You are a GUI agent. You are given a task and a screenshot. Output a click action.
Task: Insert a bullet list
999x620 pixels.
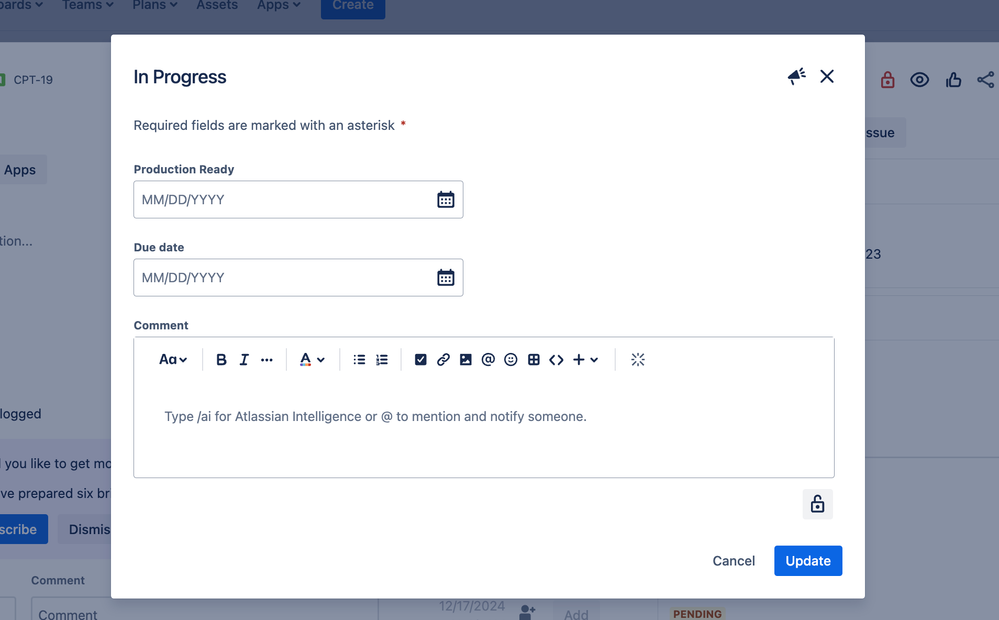tap(359, 360)
